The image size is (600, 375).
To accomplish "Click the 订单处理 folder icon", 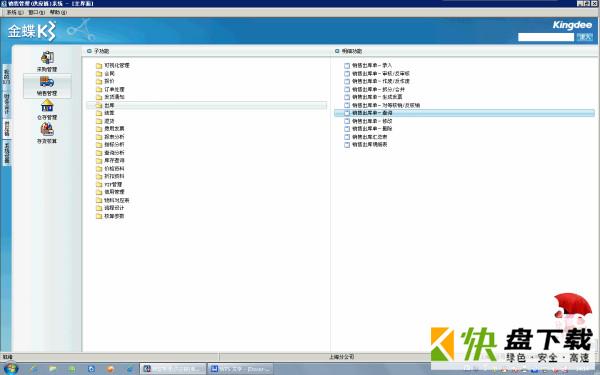I will tap(99, 90).
